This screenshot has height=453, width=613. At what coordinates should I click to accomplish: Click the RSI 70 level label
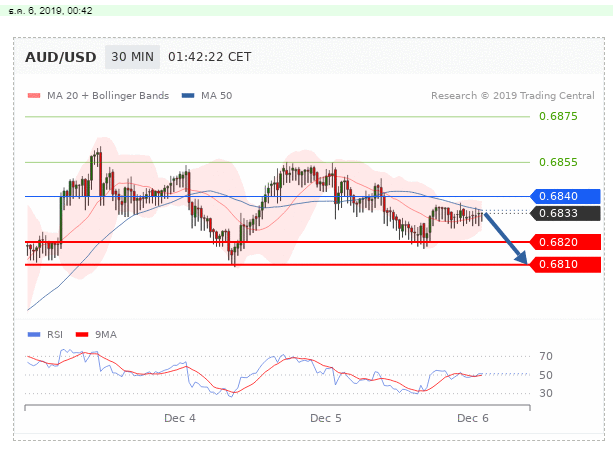click(x=546, y=356)
